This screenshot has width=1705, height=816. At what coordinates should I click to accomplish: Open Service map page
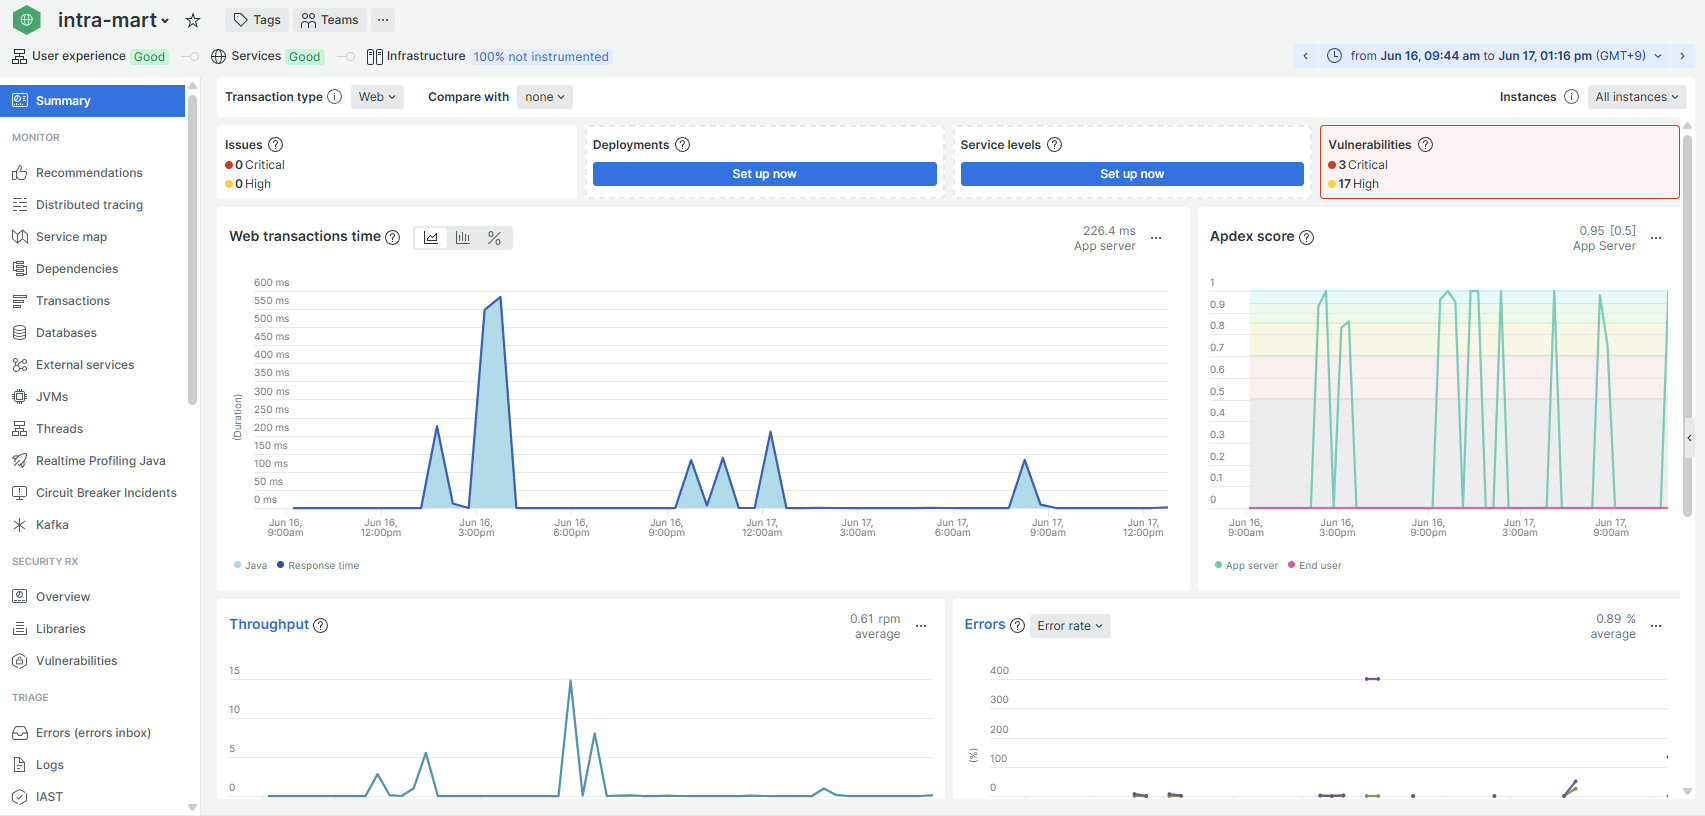[x=71, y=237]
